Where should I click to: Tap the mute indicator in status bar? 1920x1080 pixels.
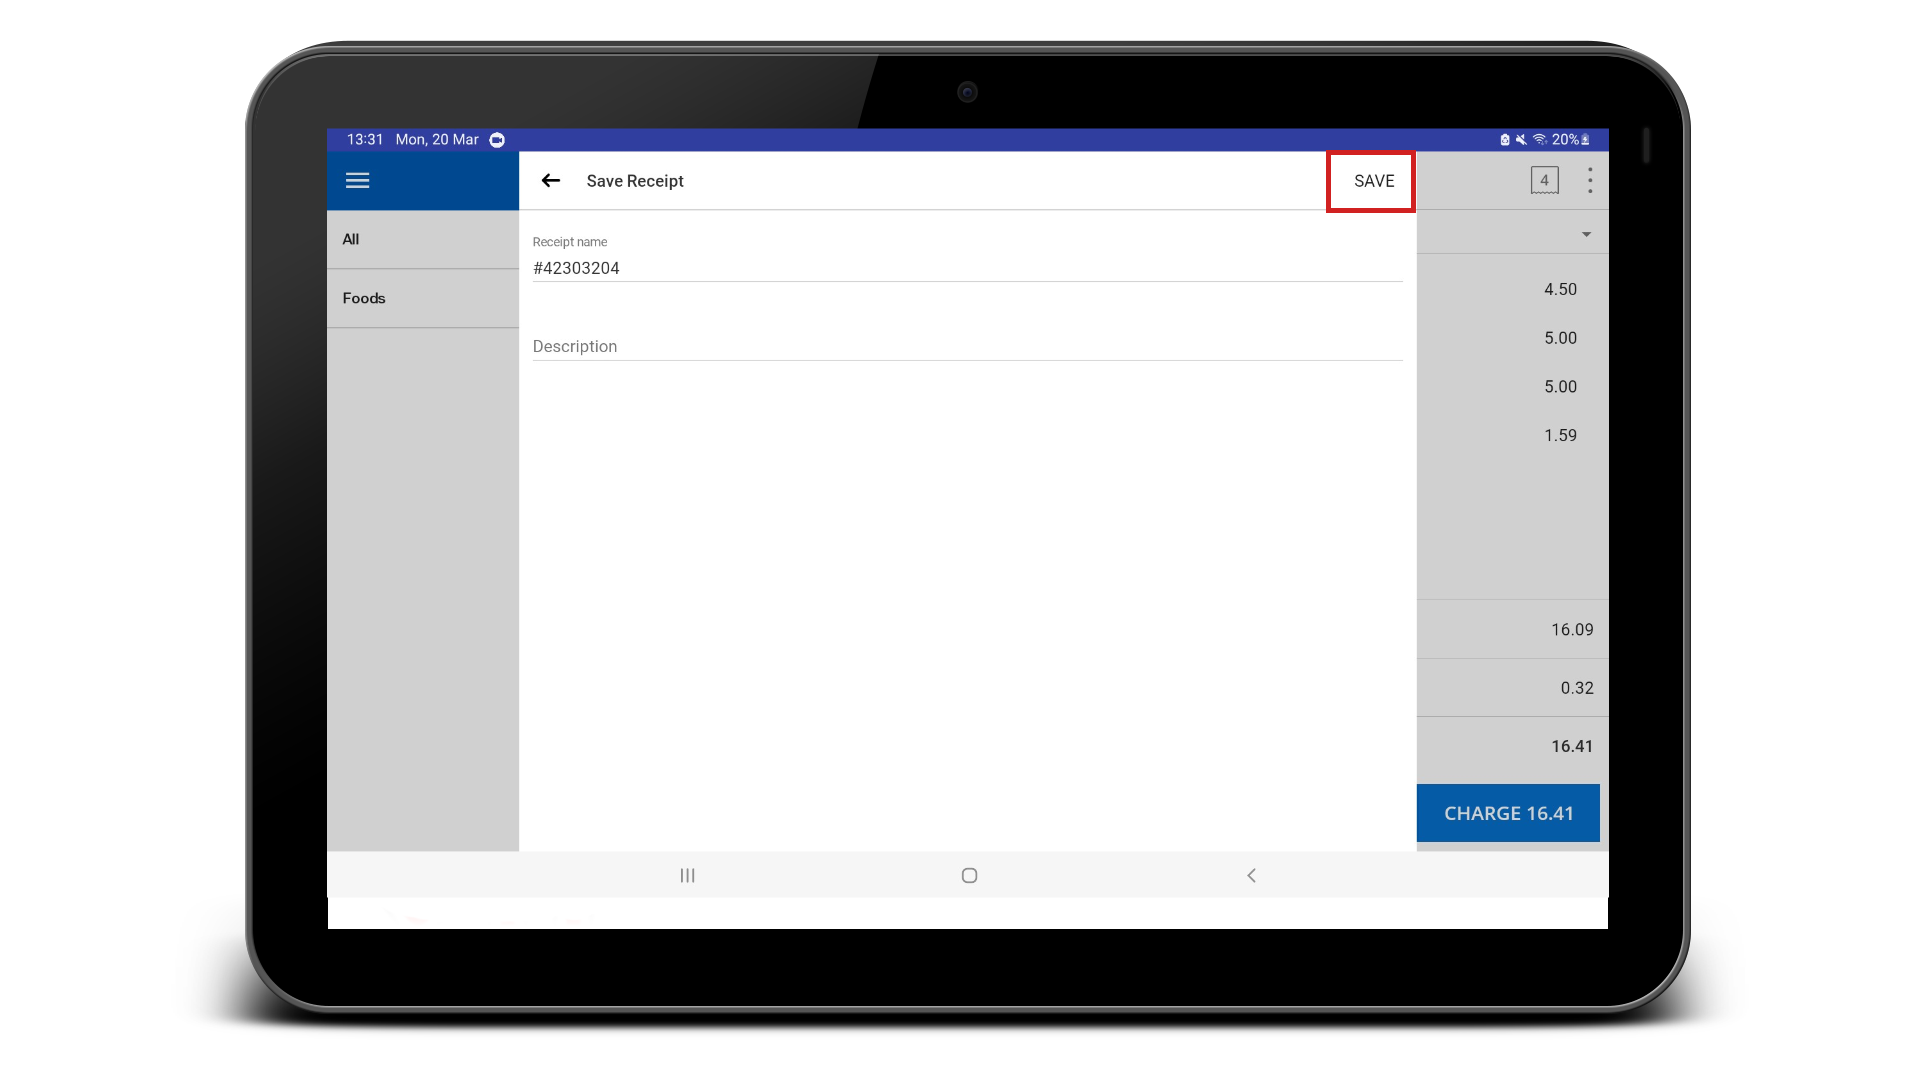(1521, 140)
